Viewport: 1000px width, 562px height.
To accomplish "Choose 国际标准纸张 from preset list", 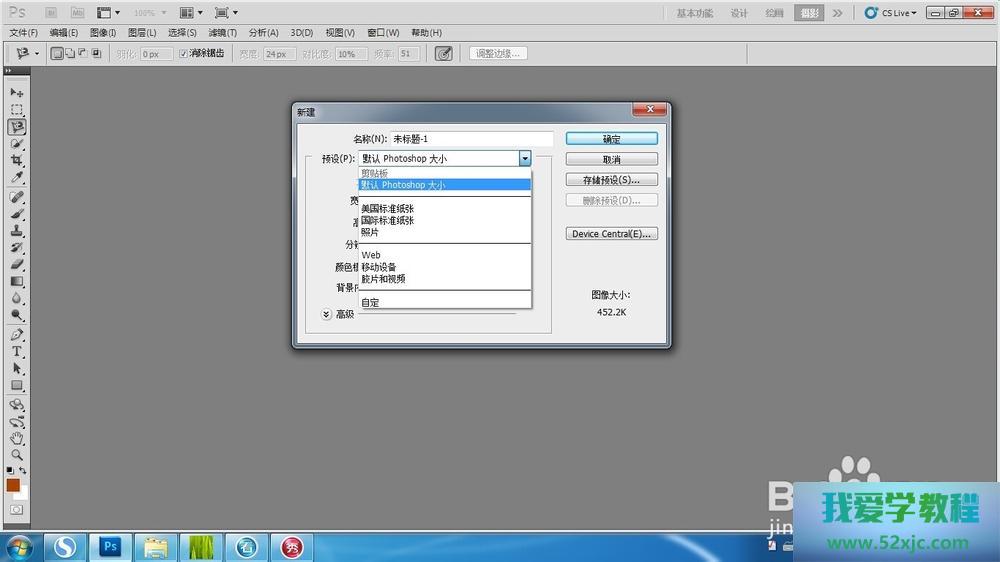I will 387,220.
